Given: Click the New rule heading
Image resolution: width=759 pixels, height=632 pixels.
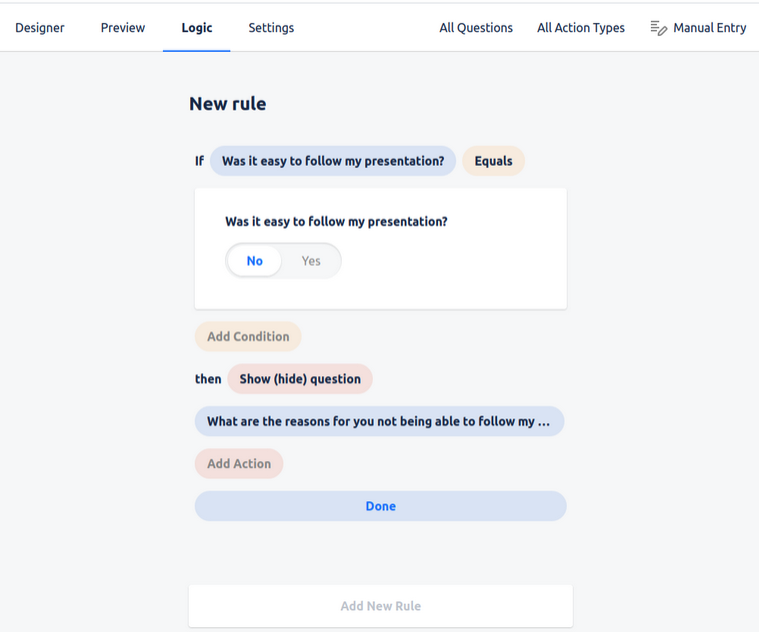Looking at the screenshot, I should coord(227,104).
